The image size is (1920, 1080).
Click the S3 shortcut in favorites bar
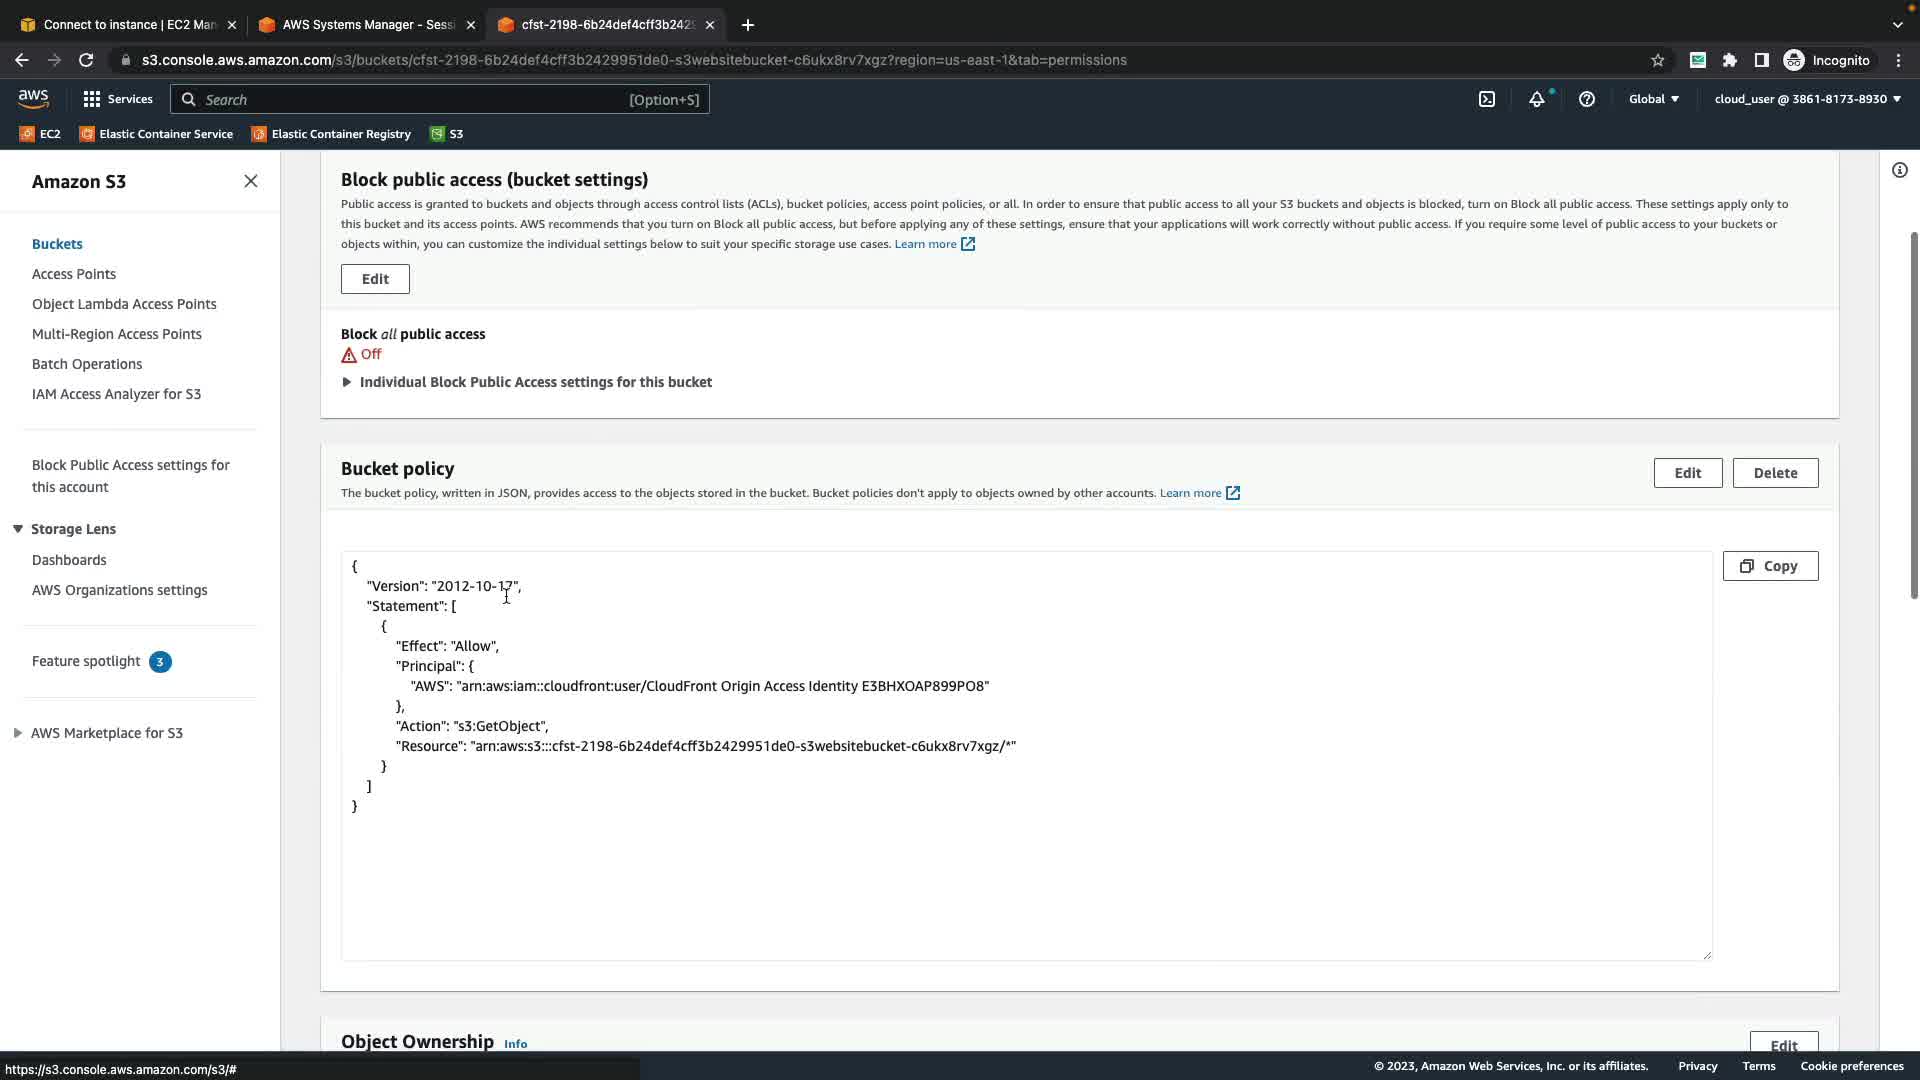pyautogui.click(x=447, y=134)
